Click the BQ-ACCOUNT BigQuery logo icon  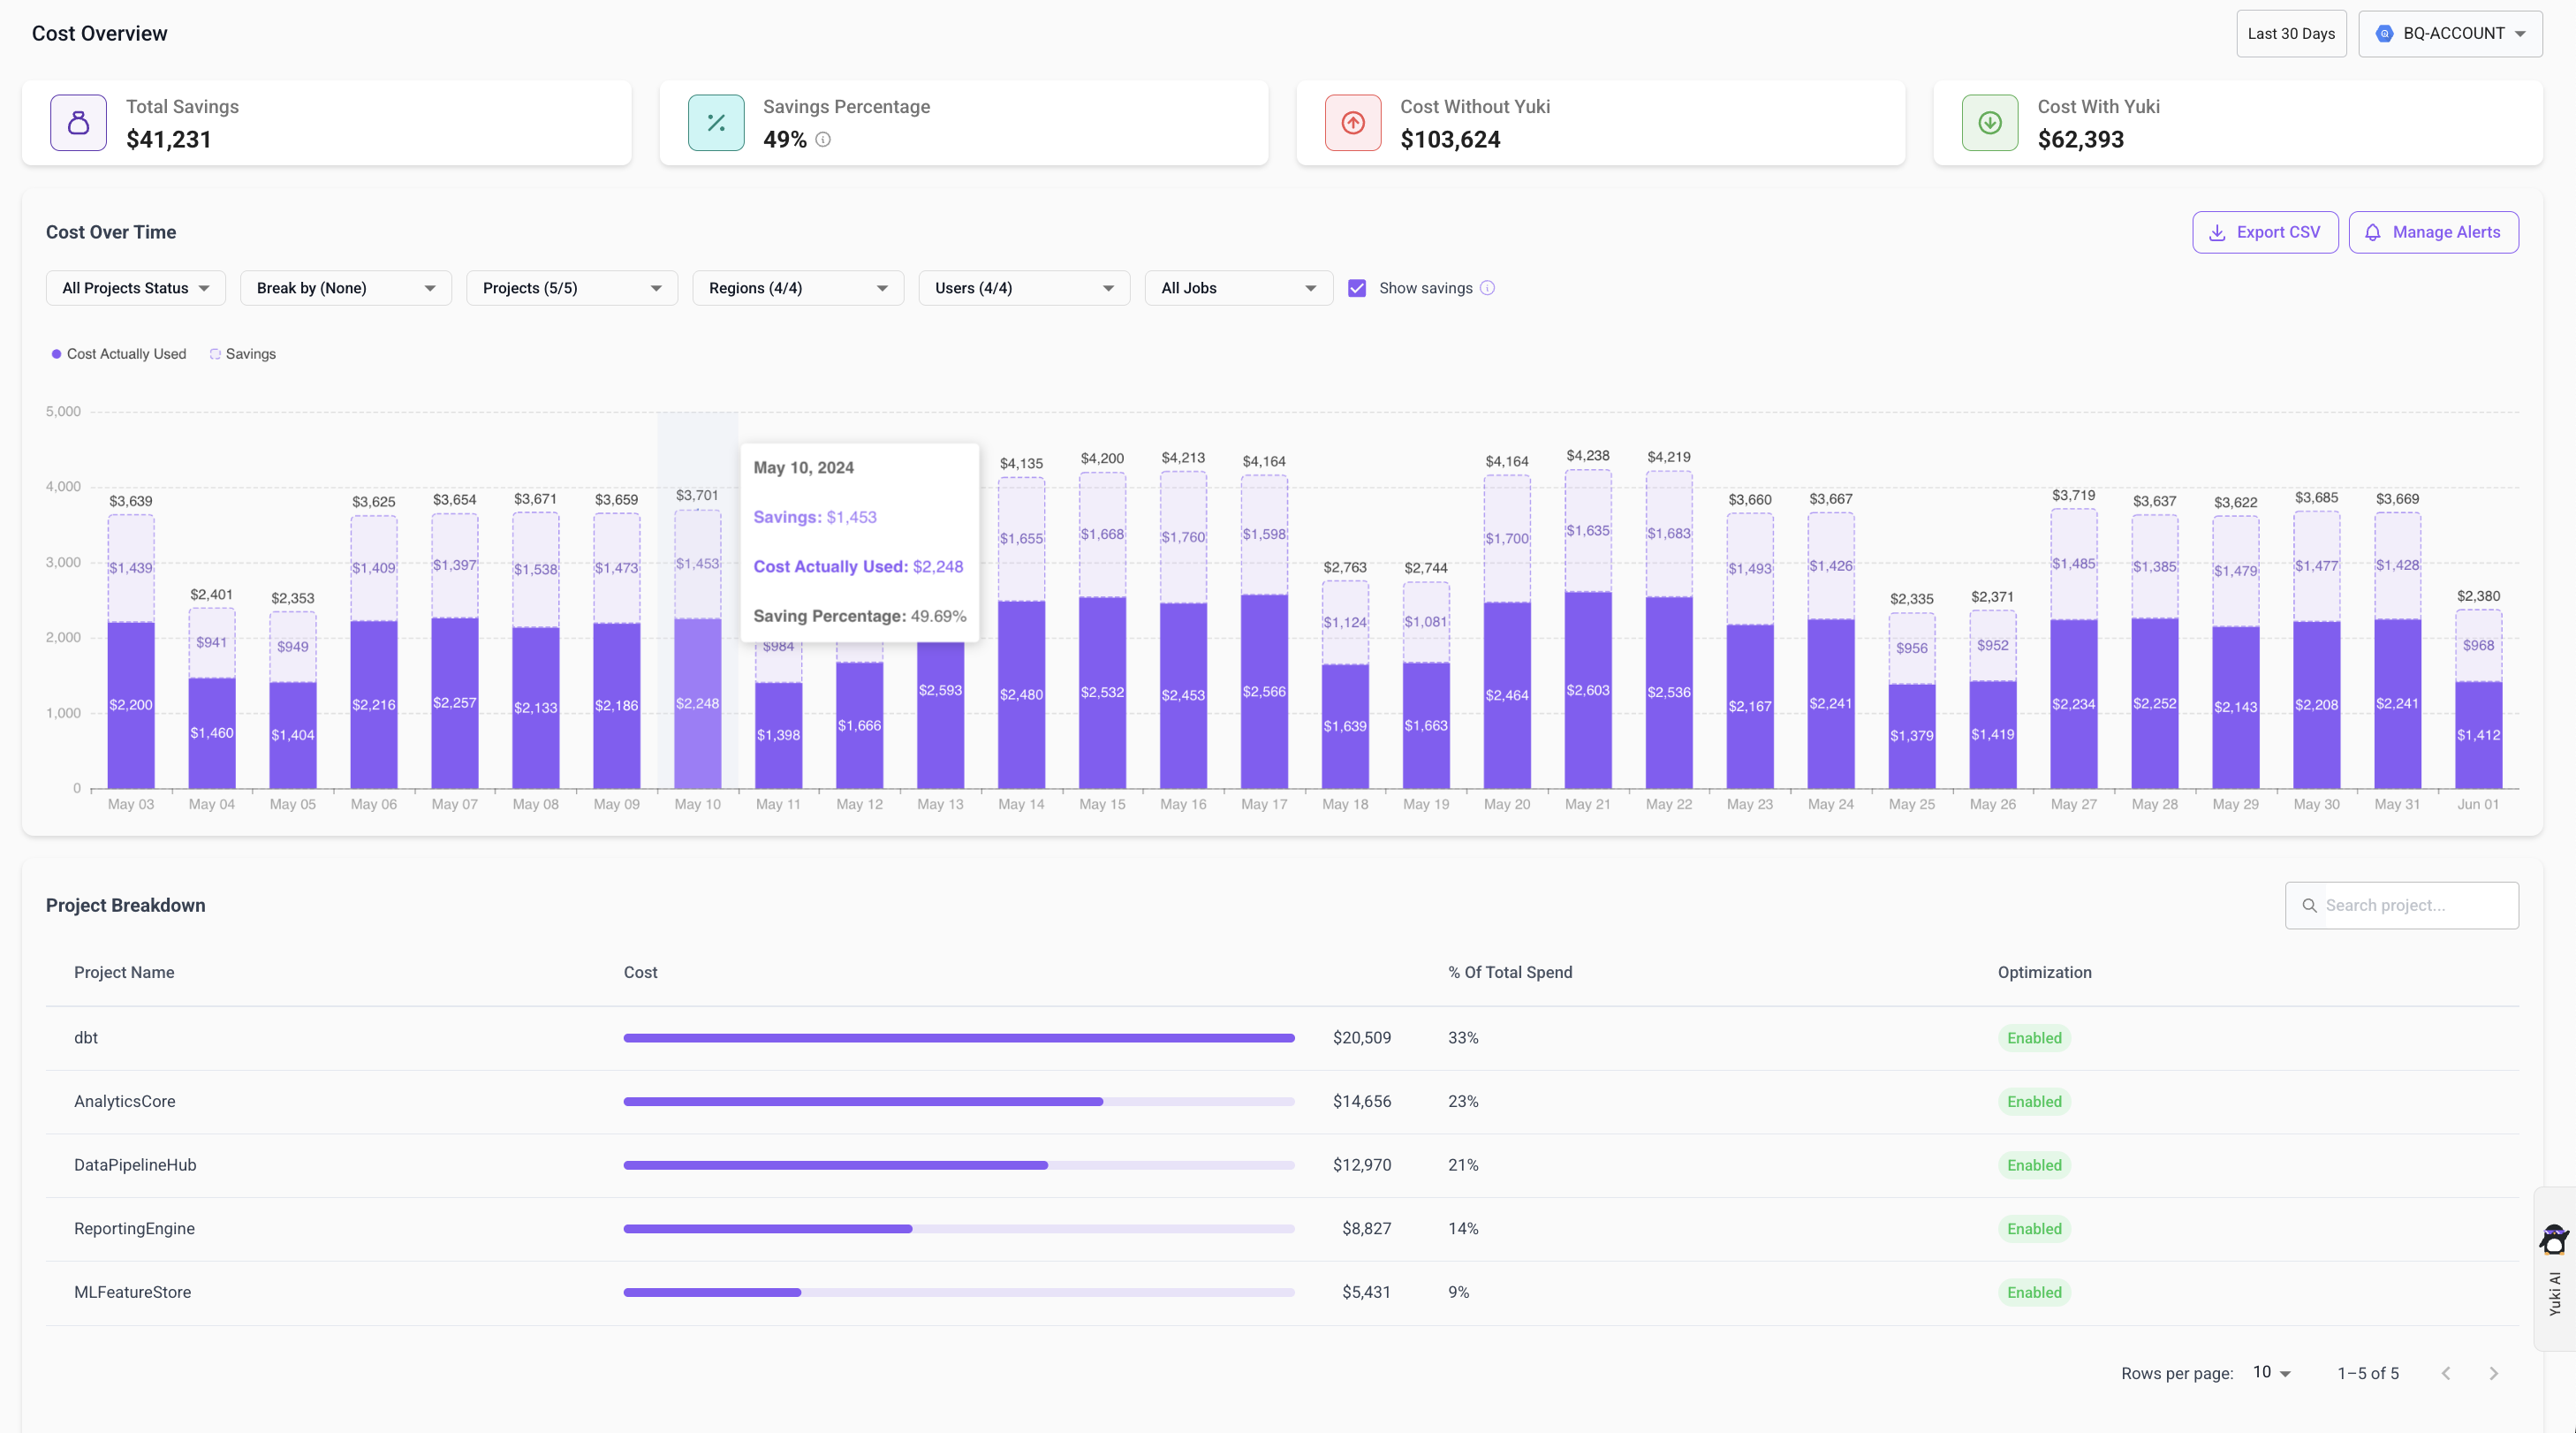pyautogui.click(x=2384, y=34)
